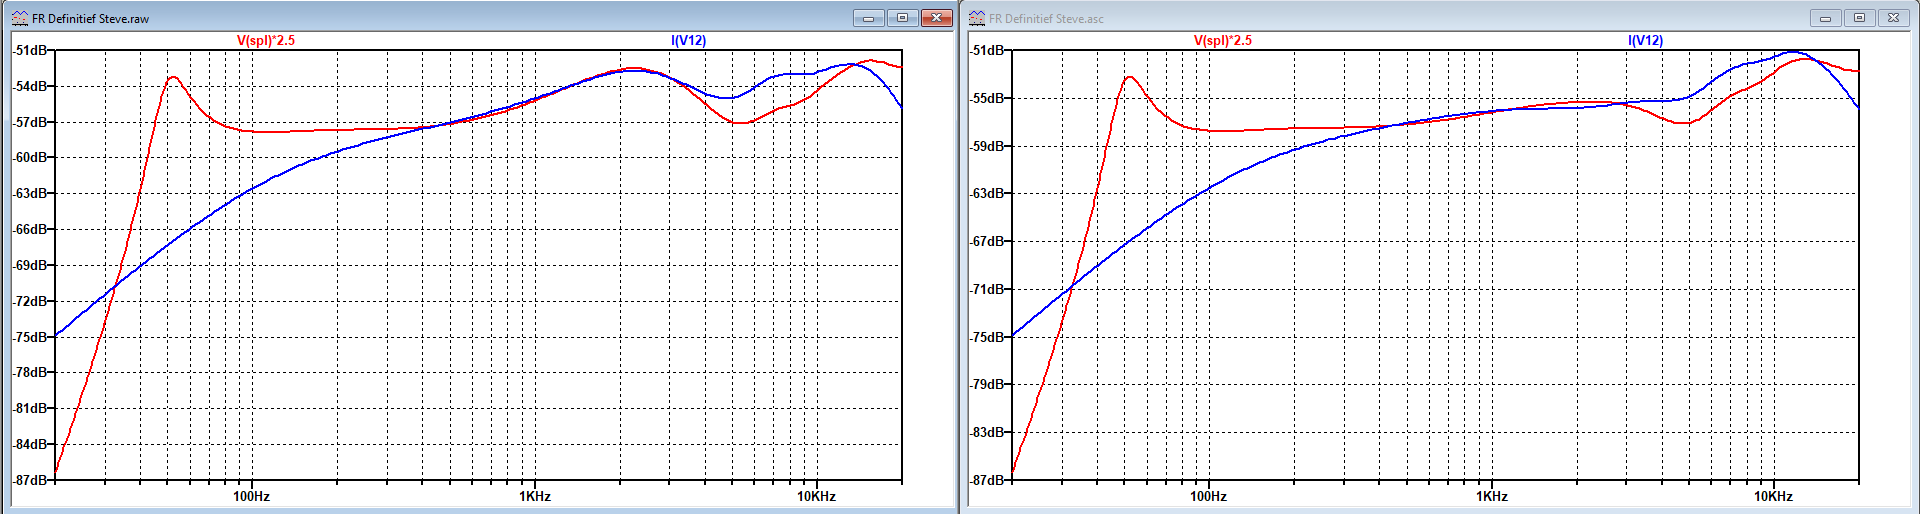The width and height of the screenshot is (1920, 514).
Task: Click the -87dB axis label in the .raw window
Action: [x=30, y=480]
